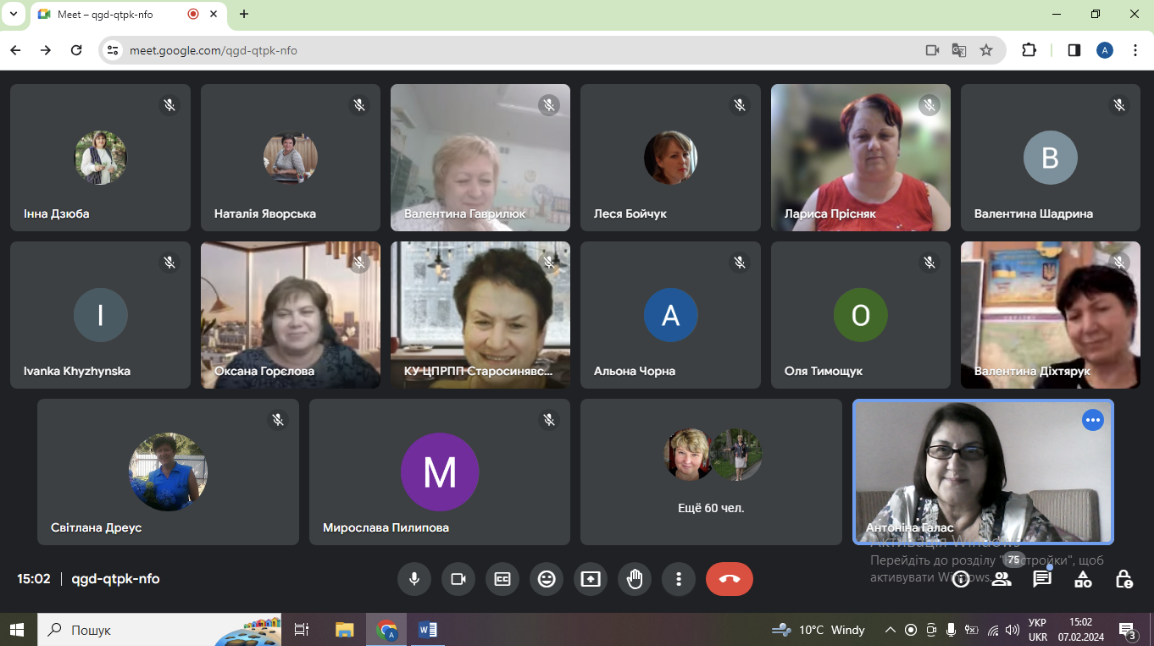The width and height of the screenshot is (1154, 646).
Task: Show the participants list with 75 badge
Action: pos(1002,579)
